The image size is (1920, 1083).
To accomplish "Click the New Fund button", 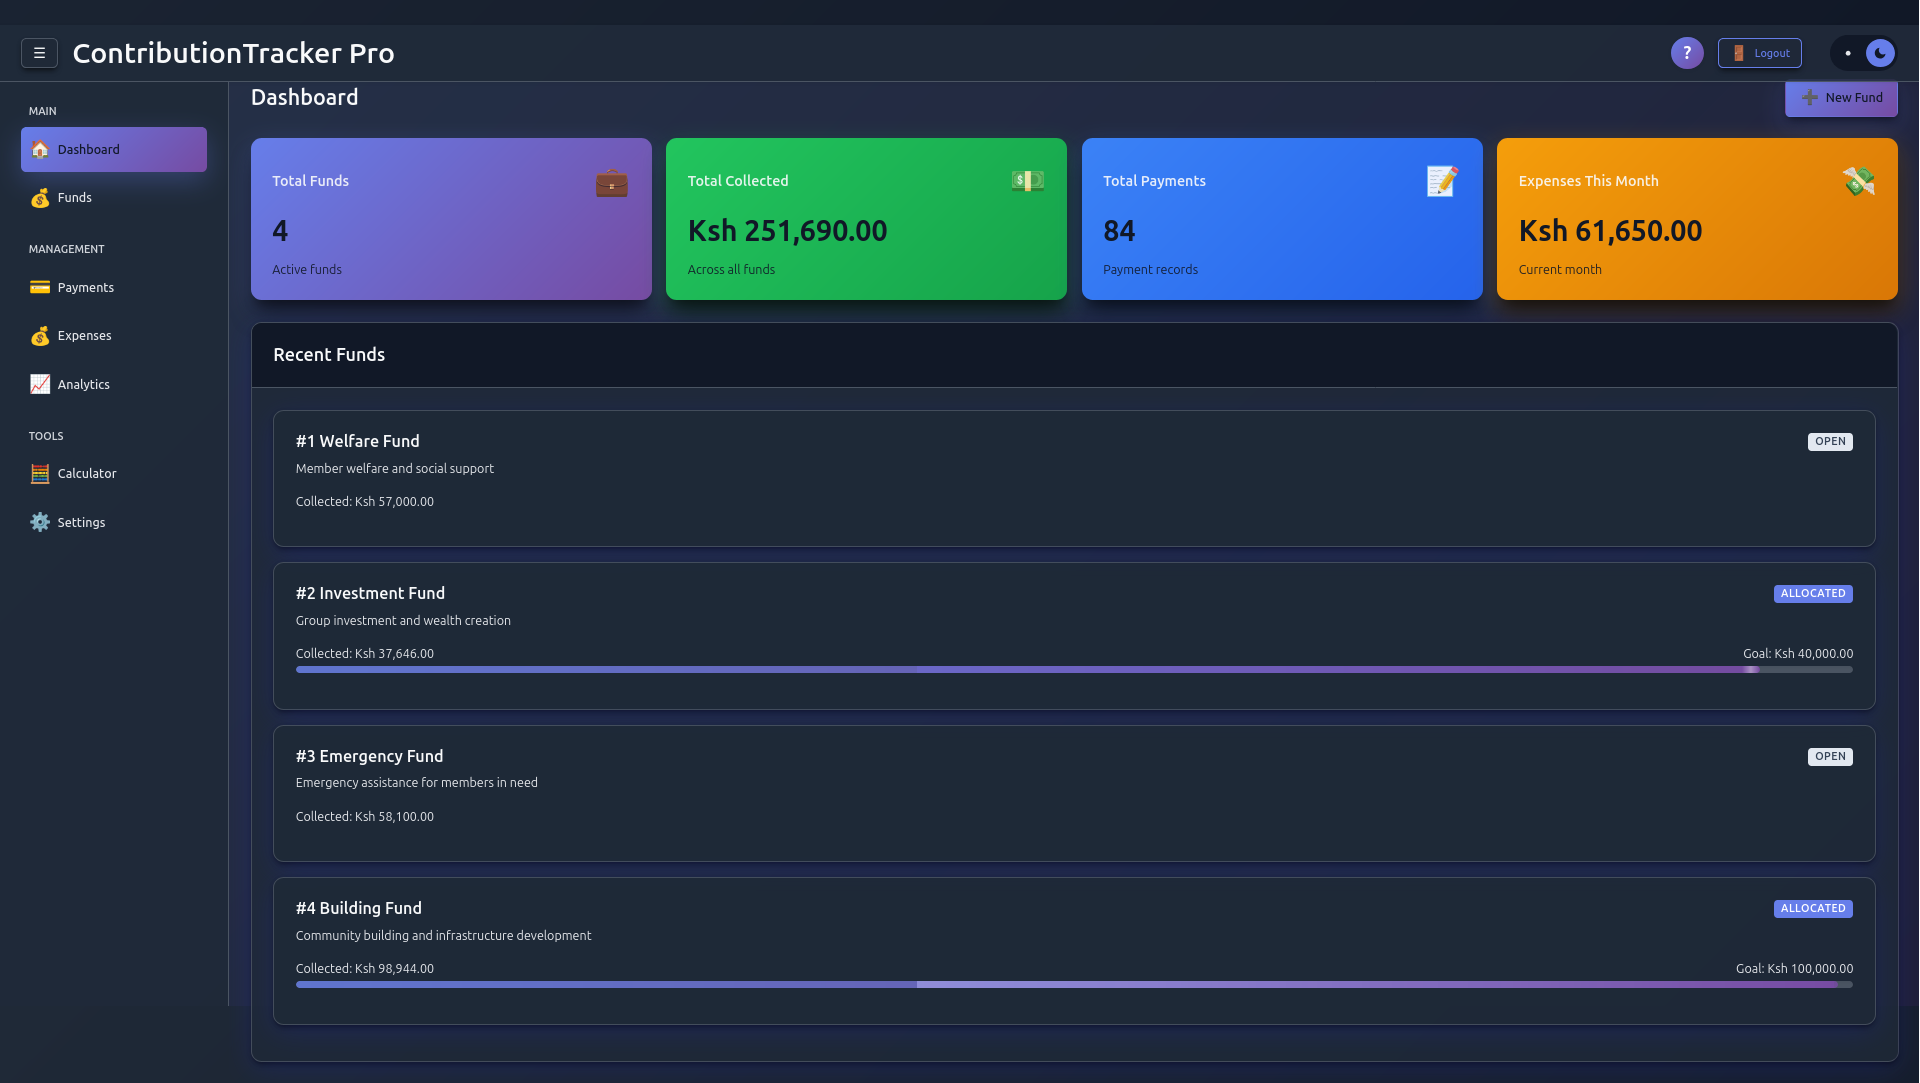I will tap(1841, 98).
